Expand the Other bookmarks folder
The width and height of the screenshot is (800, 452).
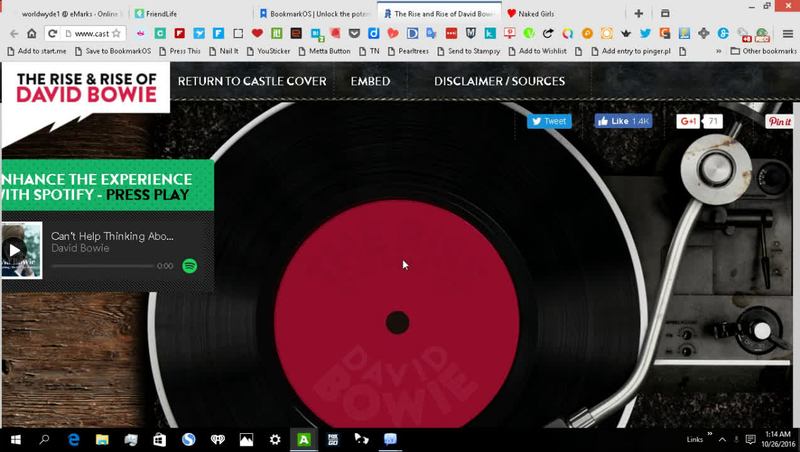click(x=762, y=50)
